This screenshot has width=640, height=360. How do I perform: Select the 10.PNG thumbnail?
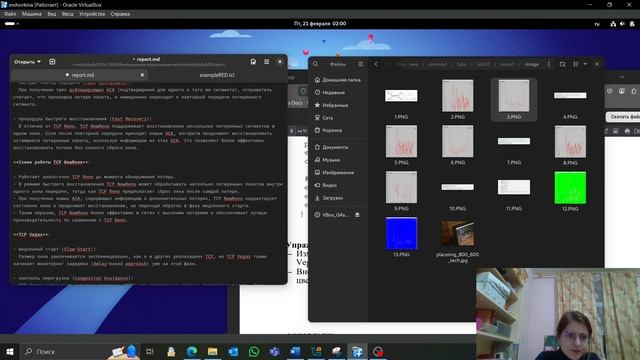click(x=458, y=187)
